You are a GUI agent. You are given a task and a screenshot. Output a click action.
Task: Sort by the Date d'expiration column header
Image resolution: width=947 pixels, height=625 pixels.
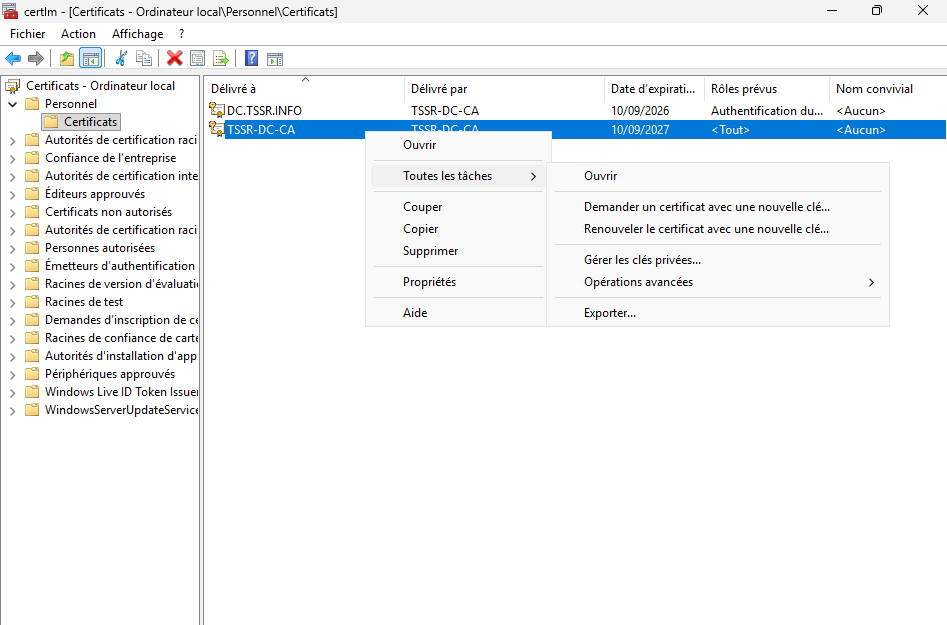pos(653,89)
